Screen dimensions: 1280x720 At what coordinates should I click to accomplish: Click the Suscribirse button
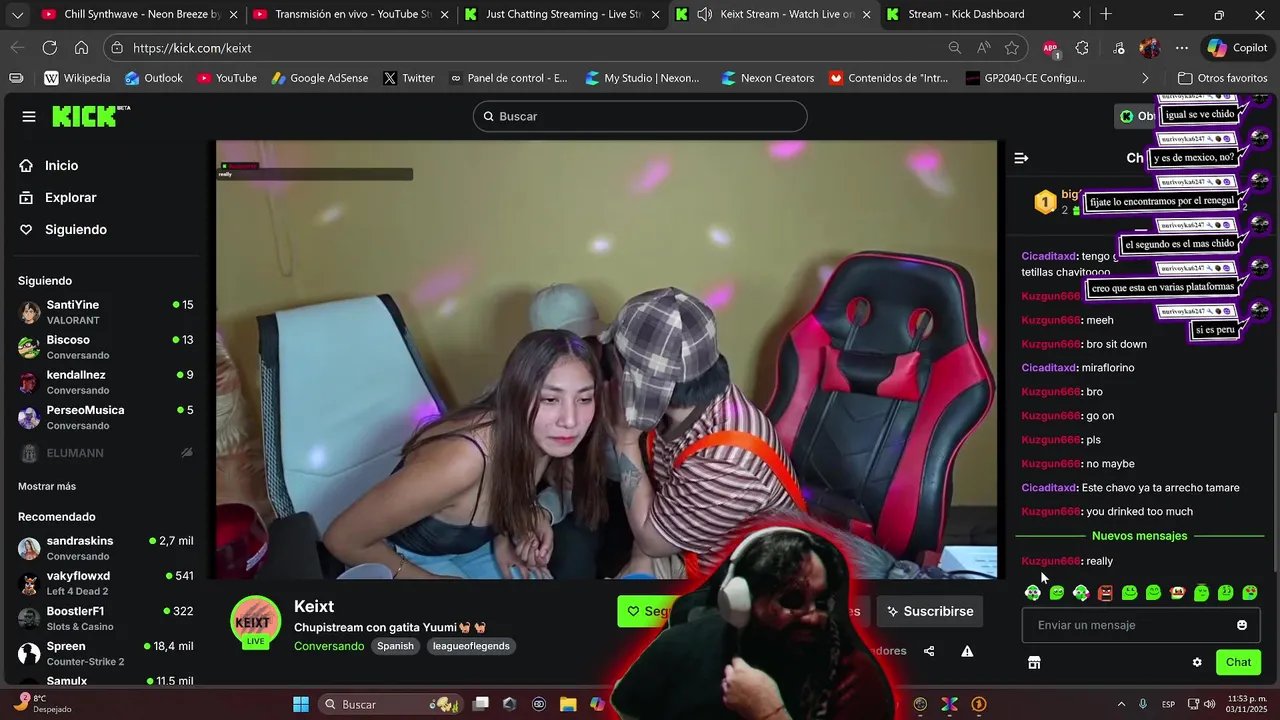click(x=929, y=611)
